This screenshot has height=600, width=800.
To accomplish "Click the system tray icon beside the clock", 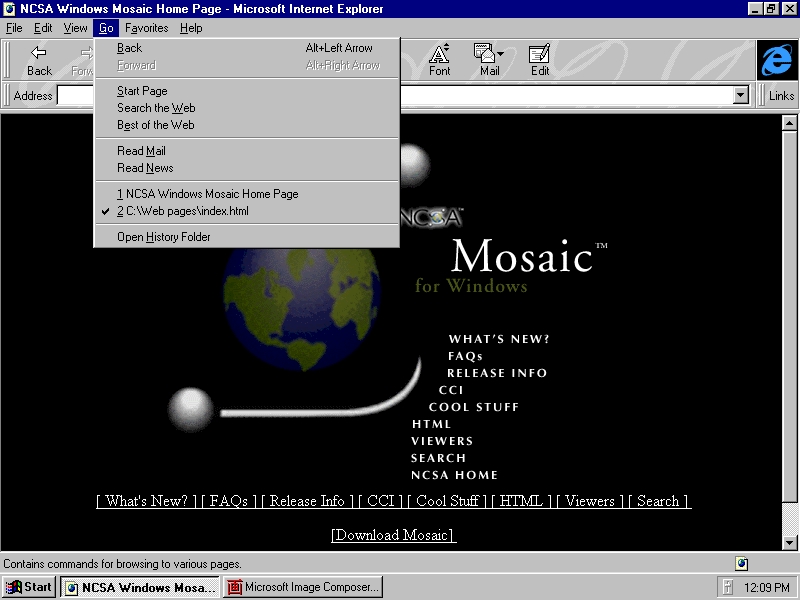I will point(728,587).
